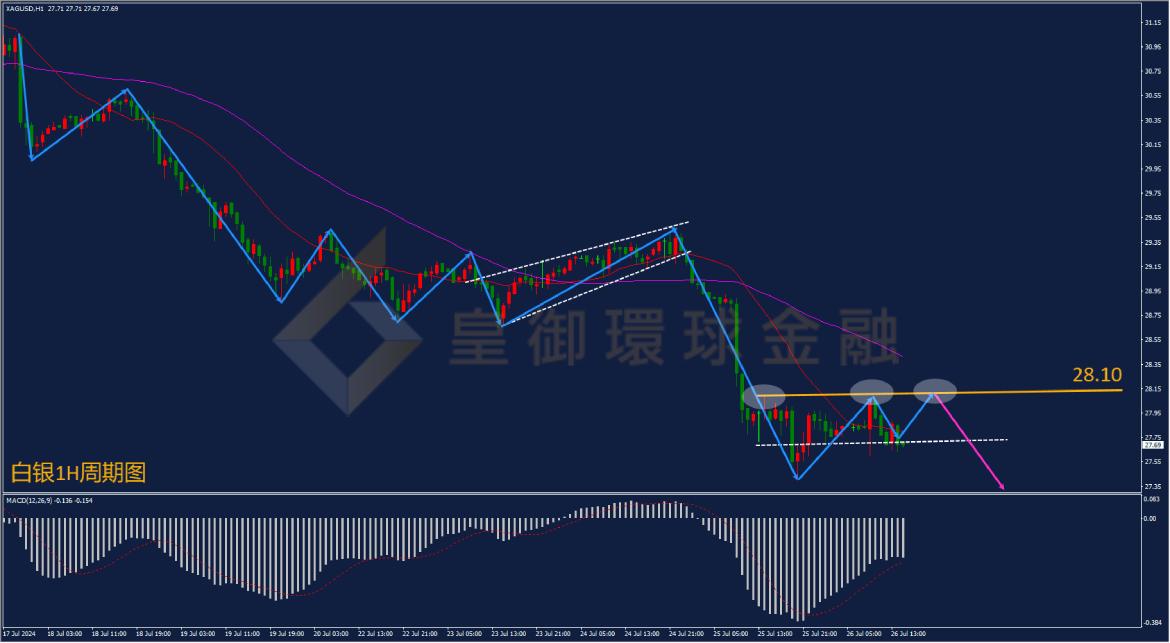This screenshot has width=1170, height=643.
Task: Click the 29.55 price axis label
Action: 1152,218
